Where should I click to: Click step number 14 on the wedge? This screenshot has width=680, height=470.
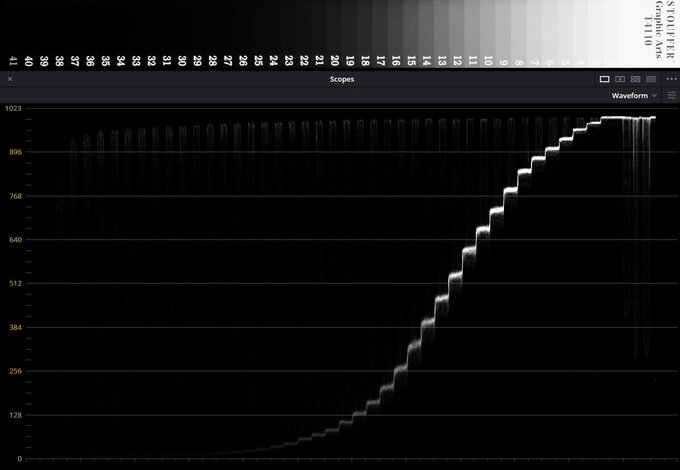point(426,61)
